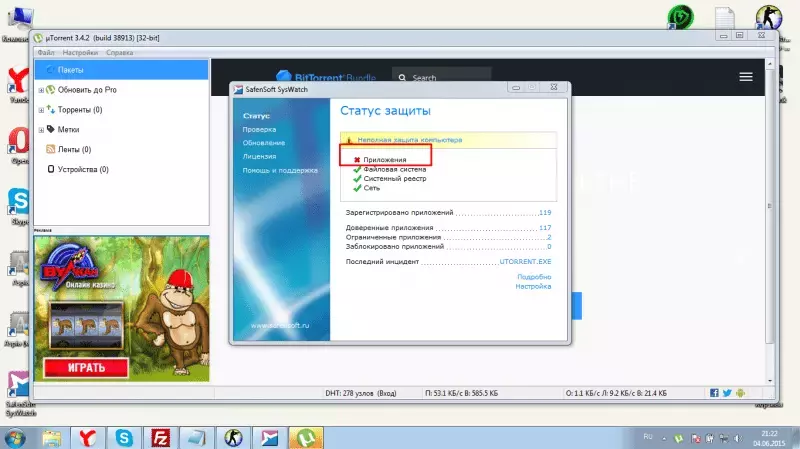Open the hamburger menu in the BitTorrent Bundle header
The height and width of the screenshot is (449, 800).
pyautogui.click(x=746, y=77)
